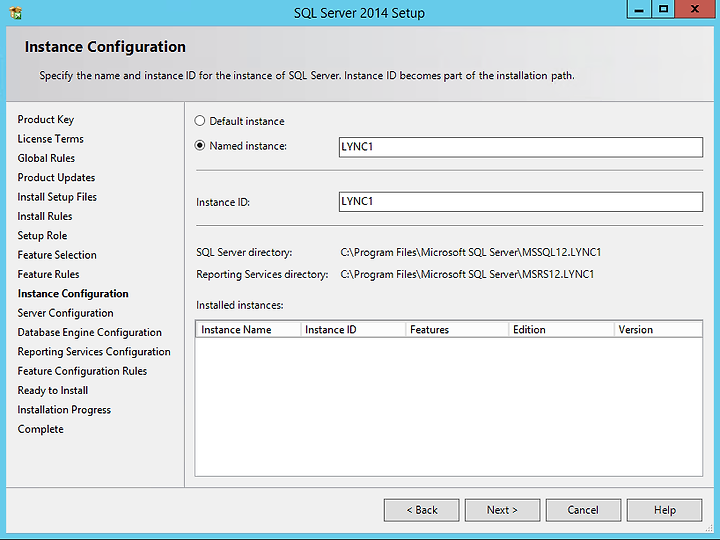Select Instance Configuration step in sidebar

(x=73, y=293)
